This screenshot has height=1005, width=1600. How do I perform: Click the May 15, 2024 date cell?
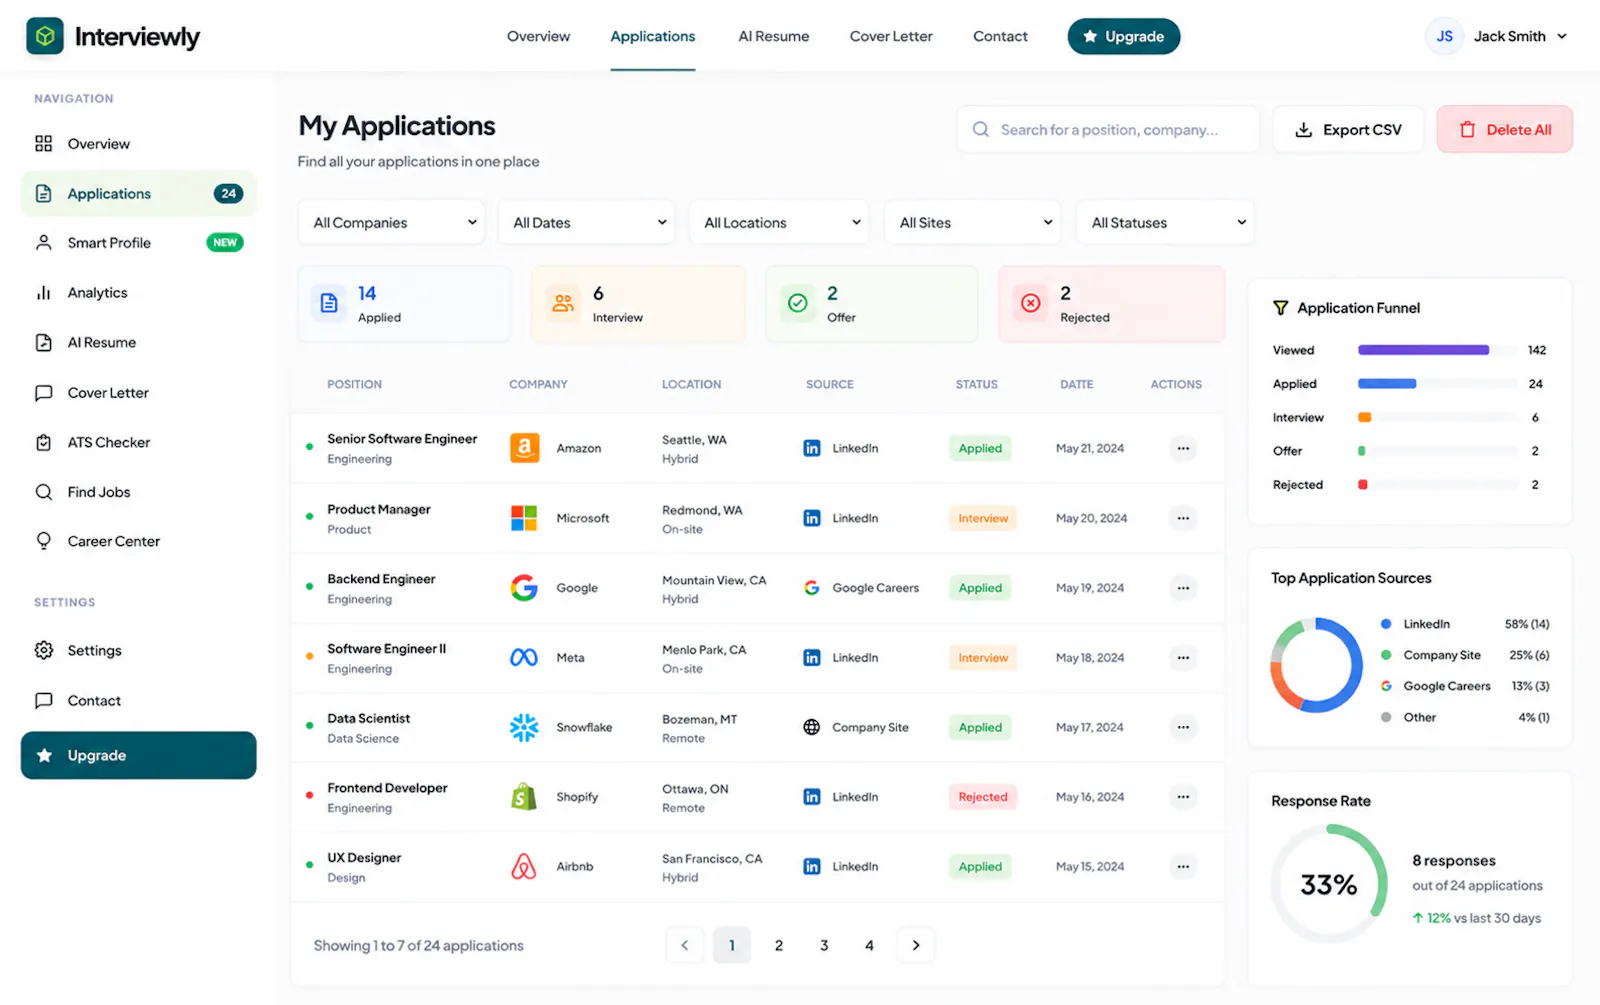point(1090,866)
